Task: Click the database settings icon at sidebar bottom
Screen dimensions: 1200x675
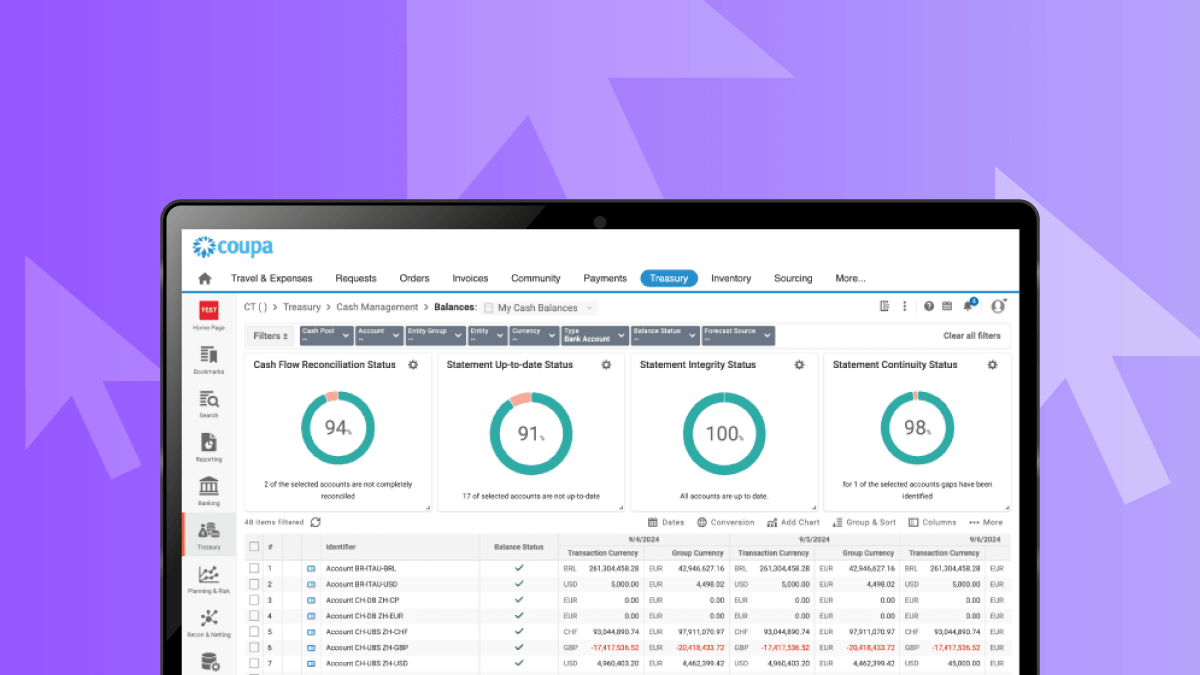Action: (x=210, y=662)
